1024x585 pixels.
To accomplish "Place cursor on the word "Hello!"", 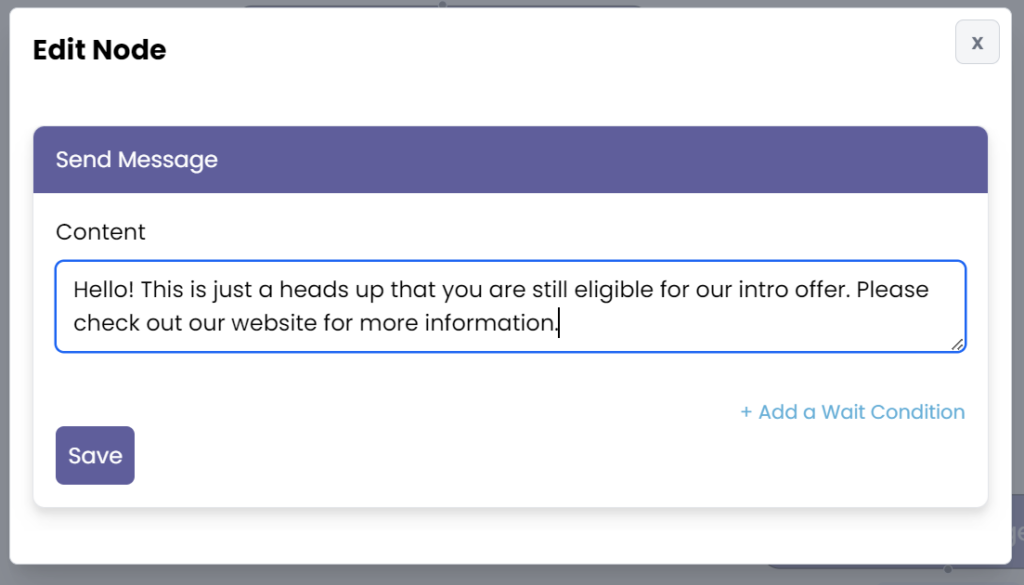I will pos(102,290).
